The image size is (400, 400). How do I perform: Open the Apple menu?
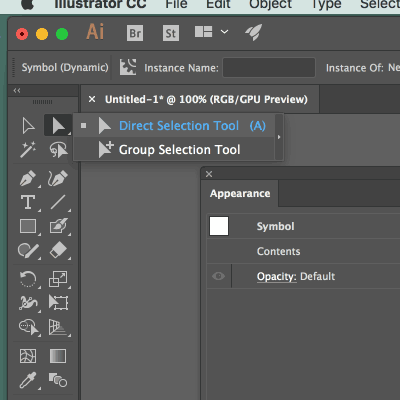coord(28,4)
